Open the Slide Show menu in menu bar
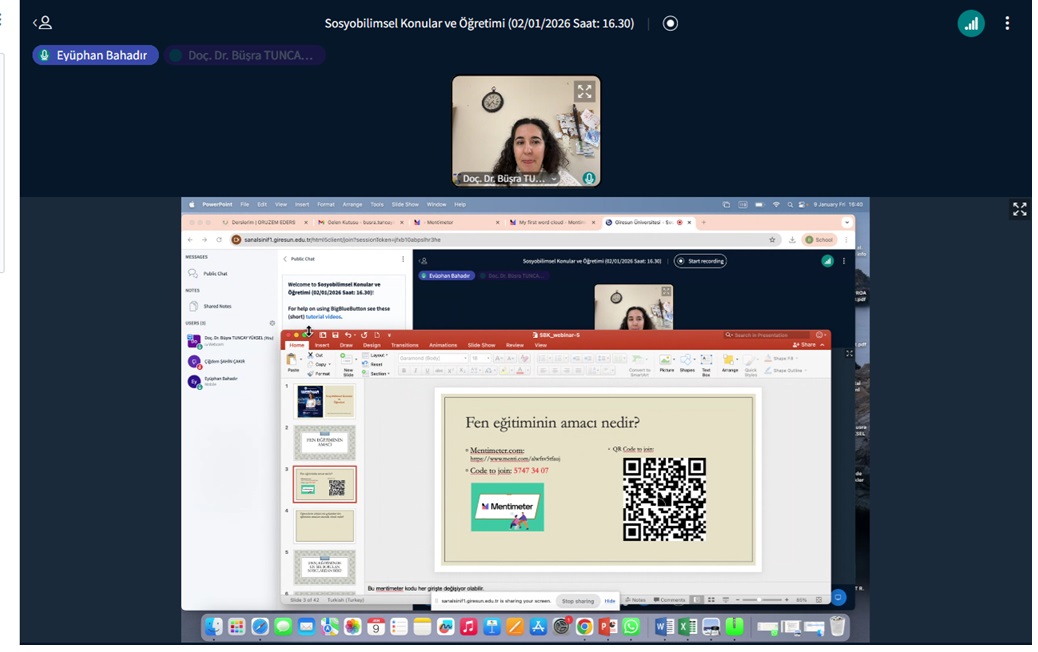Image resolution: width=1038 pixels, height=652 pixels. pos(406,204)
